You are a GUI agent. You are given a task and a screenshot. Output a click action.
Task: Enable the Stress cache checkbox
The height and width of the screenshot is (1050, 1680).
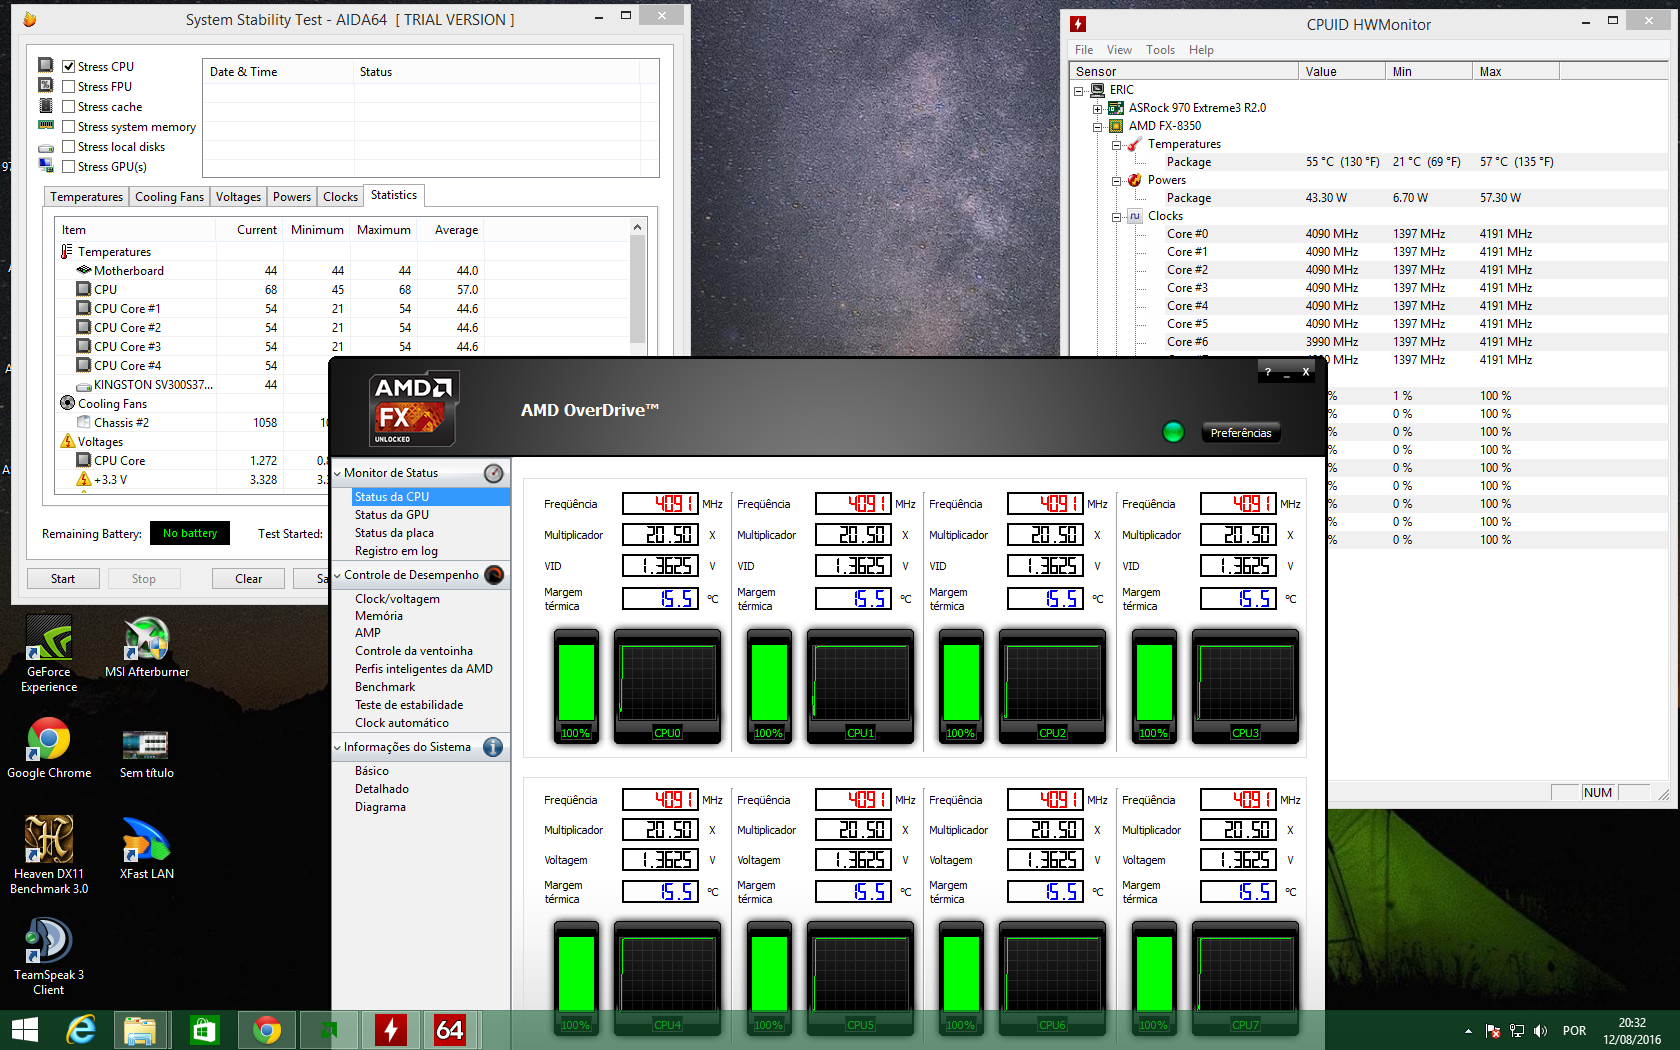tap(69, 106)
